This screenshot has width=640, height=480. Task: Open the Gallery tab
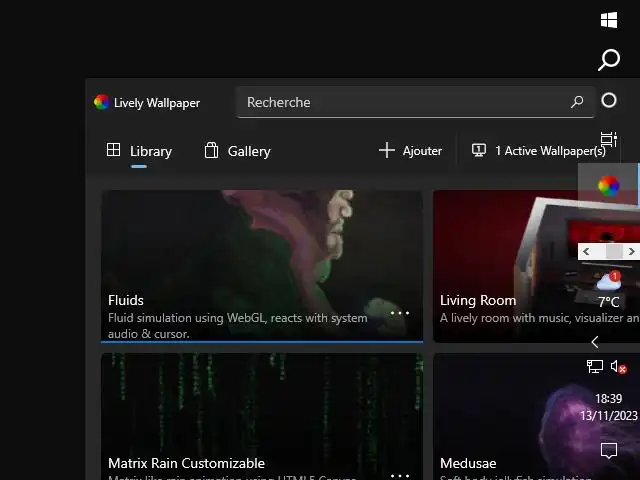click(x=237, y=151)
